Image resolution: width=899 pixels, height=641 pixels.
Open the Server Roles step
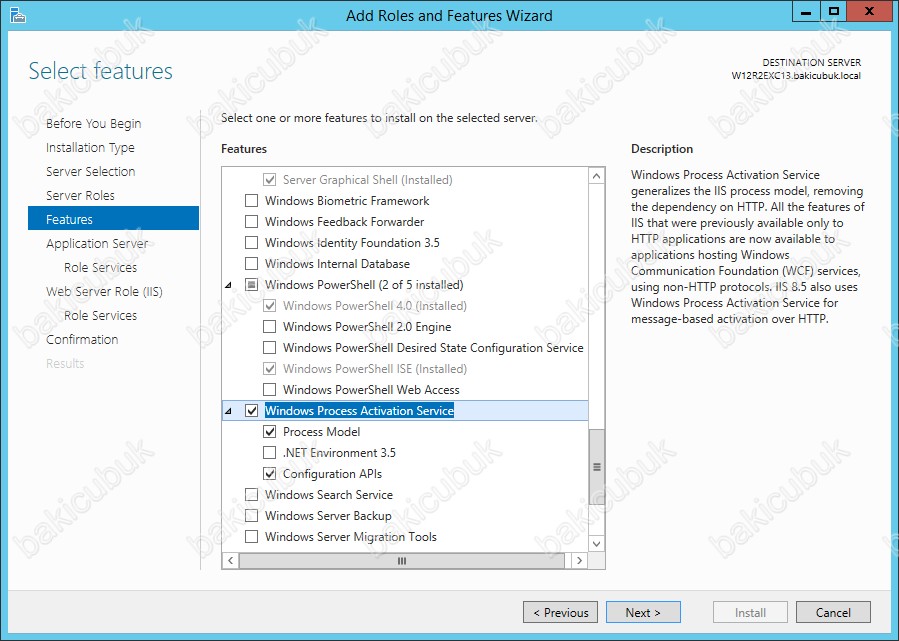(x=80, y=196)
